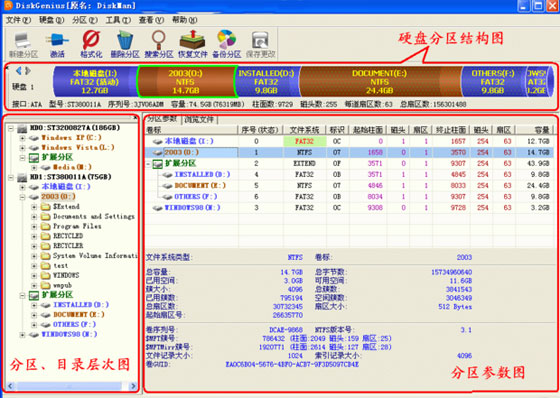Click the 保存更改 (save changes) toolbar icon
This screenshot has width=560, height=398.
(260, 44)
